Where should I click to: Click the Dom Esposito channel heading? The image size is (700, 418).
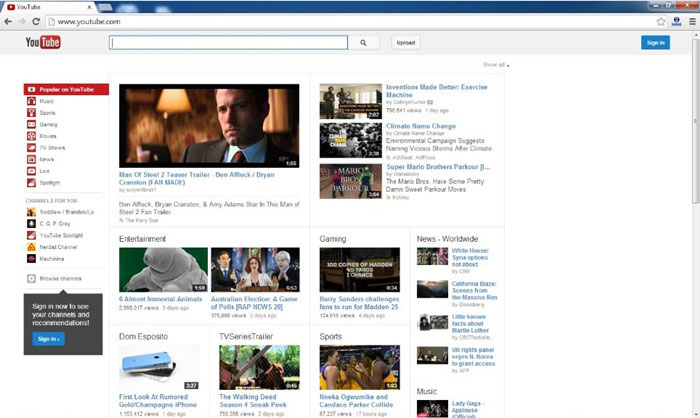(143, 336)
